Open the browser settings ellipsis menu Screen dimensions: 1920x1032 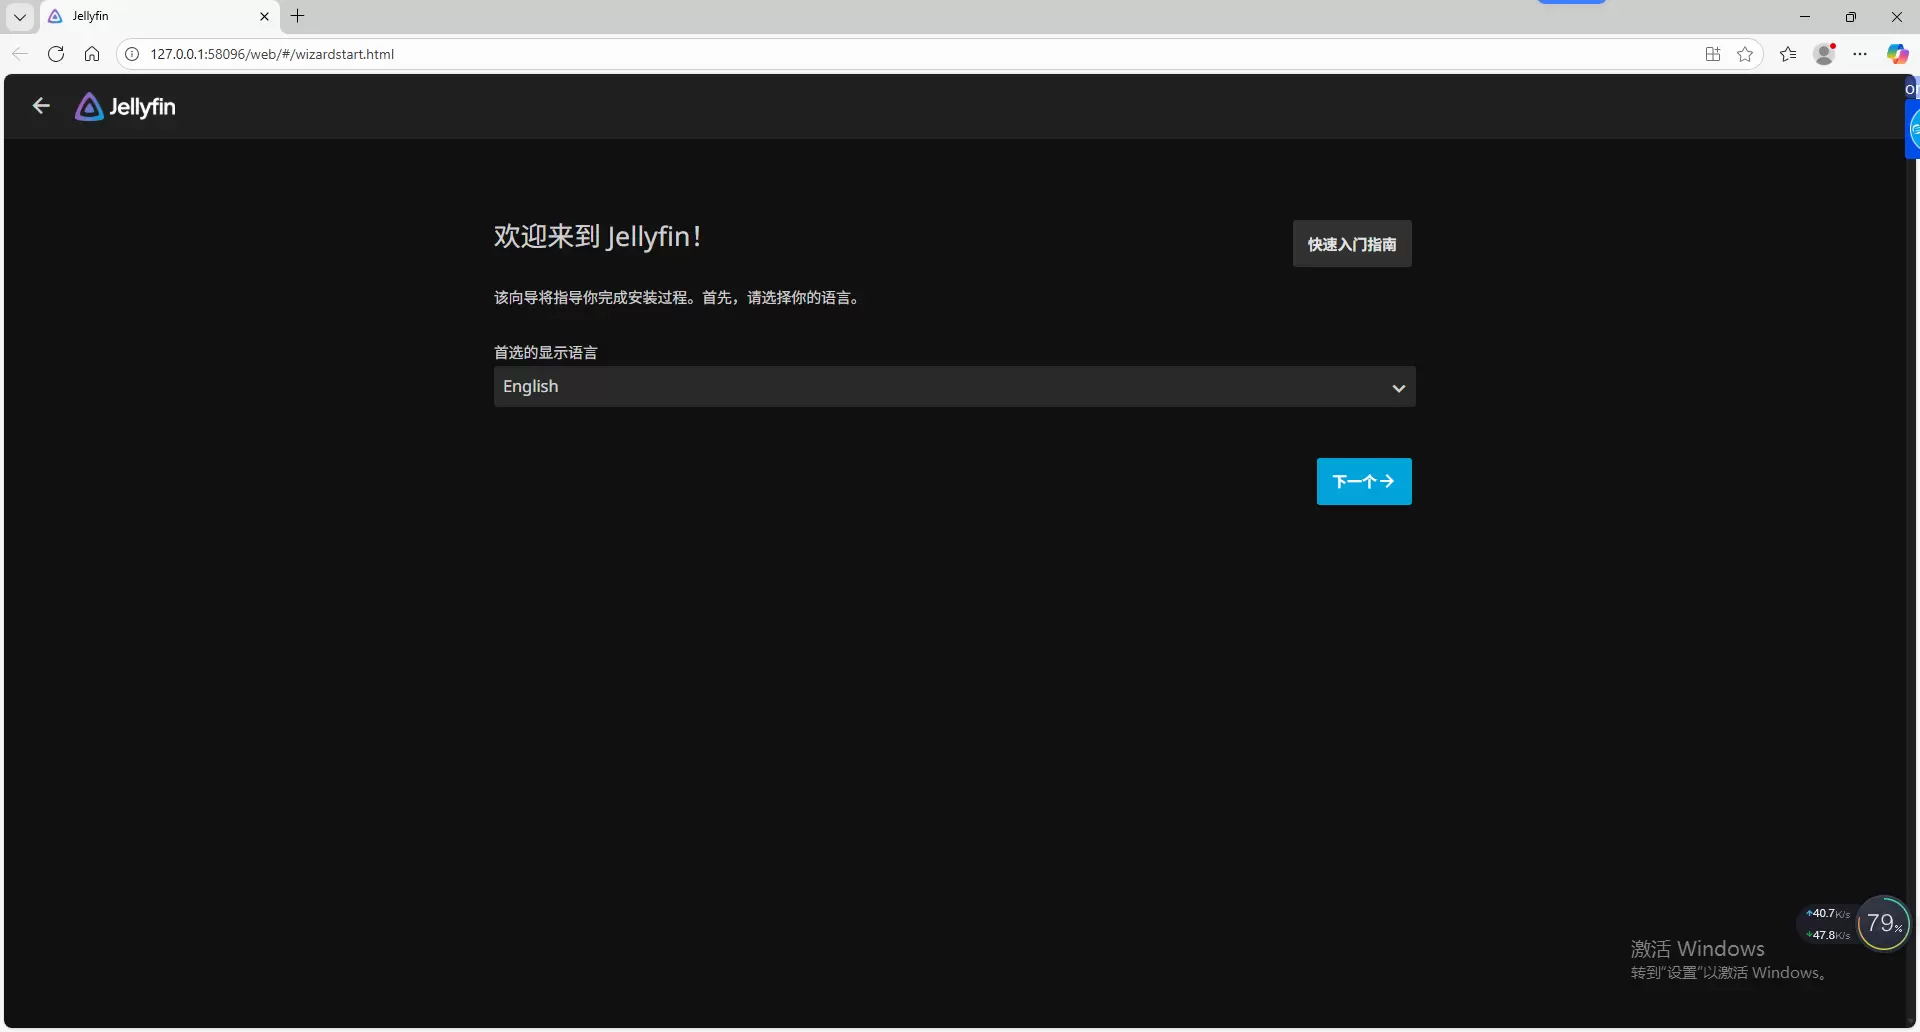tap(1860, 54)
